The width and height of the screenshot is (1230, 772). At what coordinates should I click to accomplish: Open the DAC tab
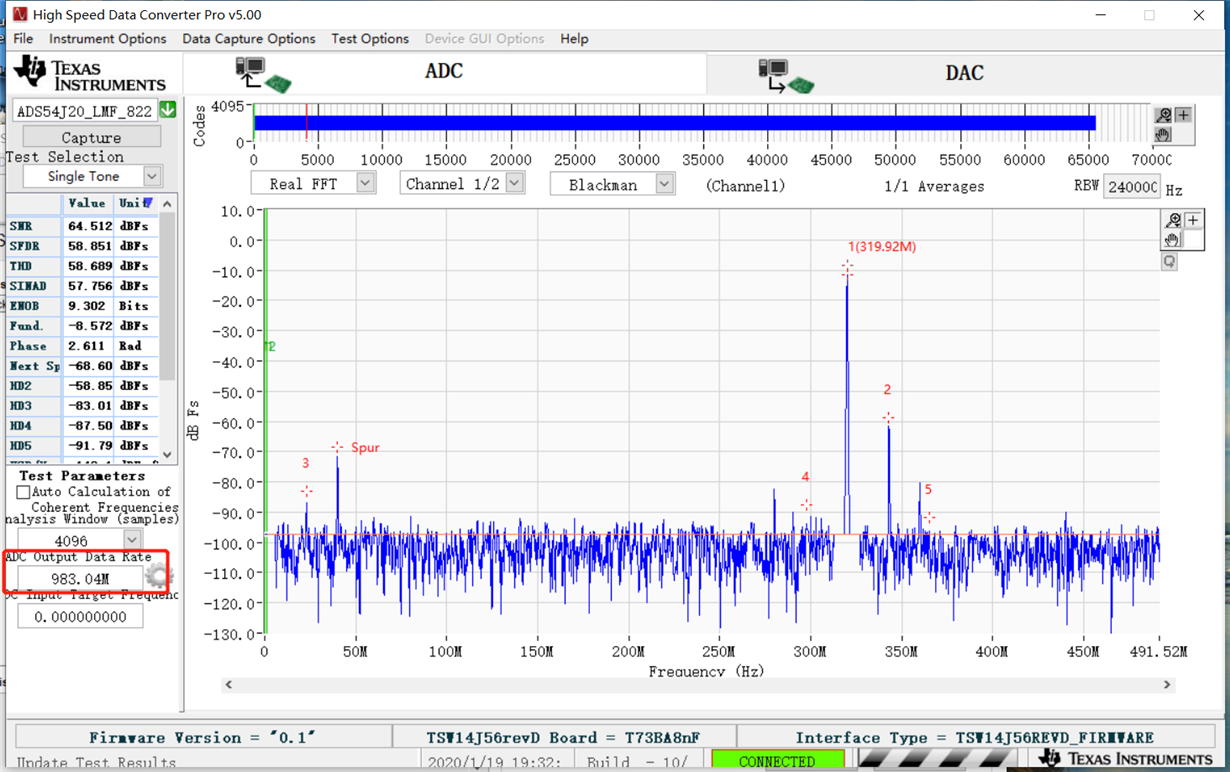[x=964, y=73]
